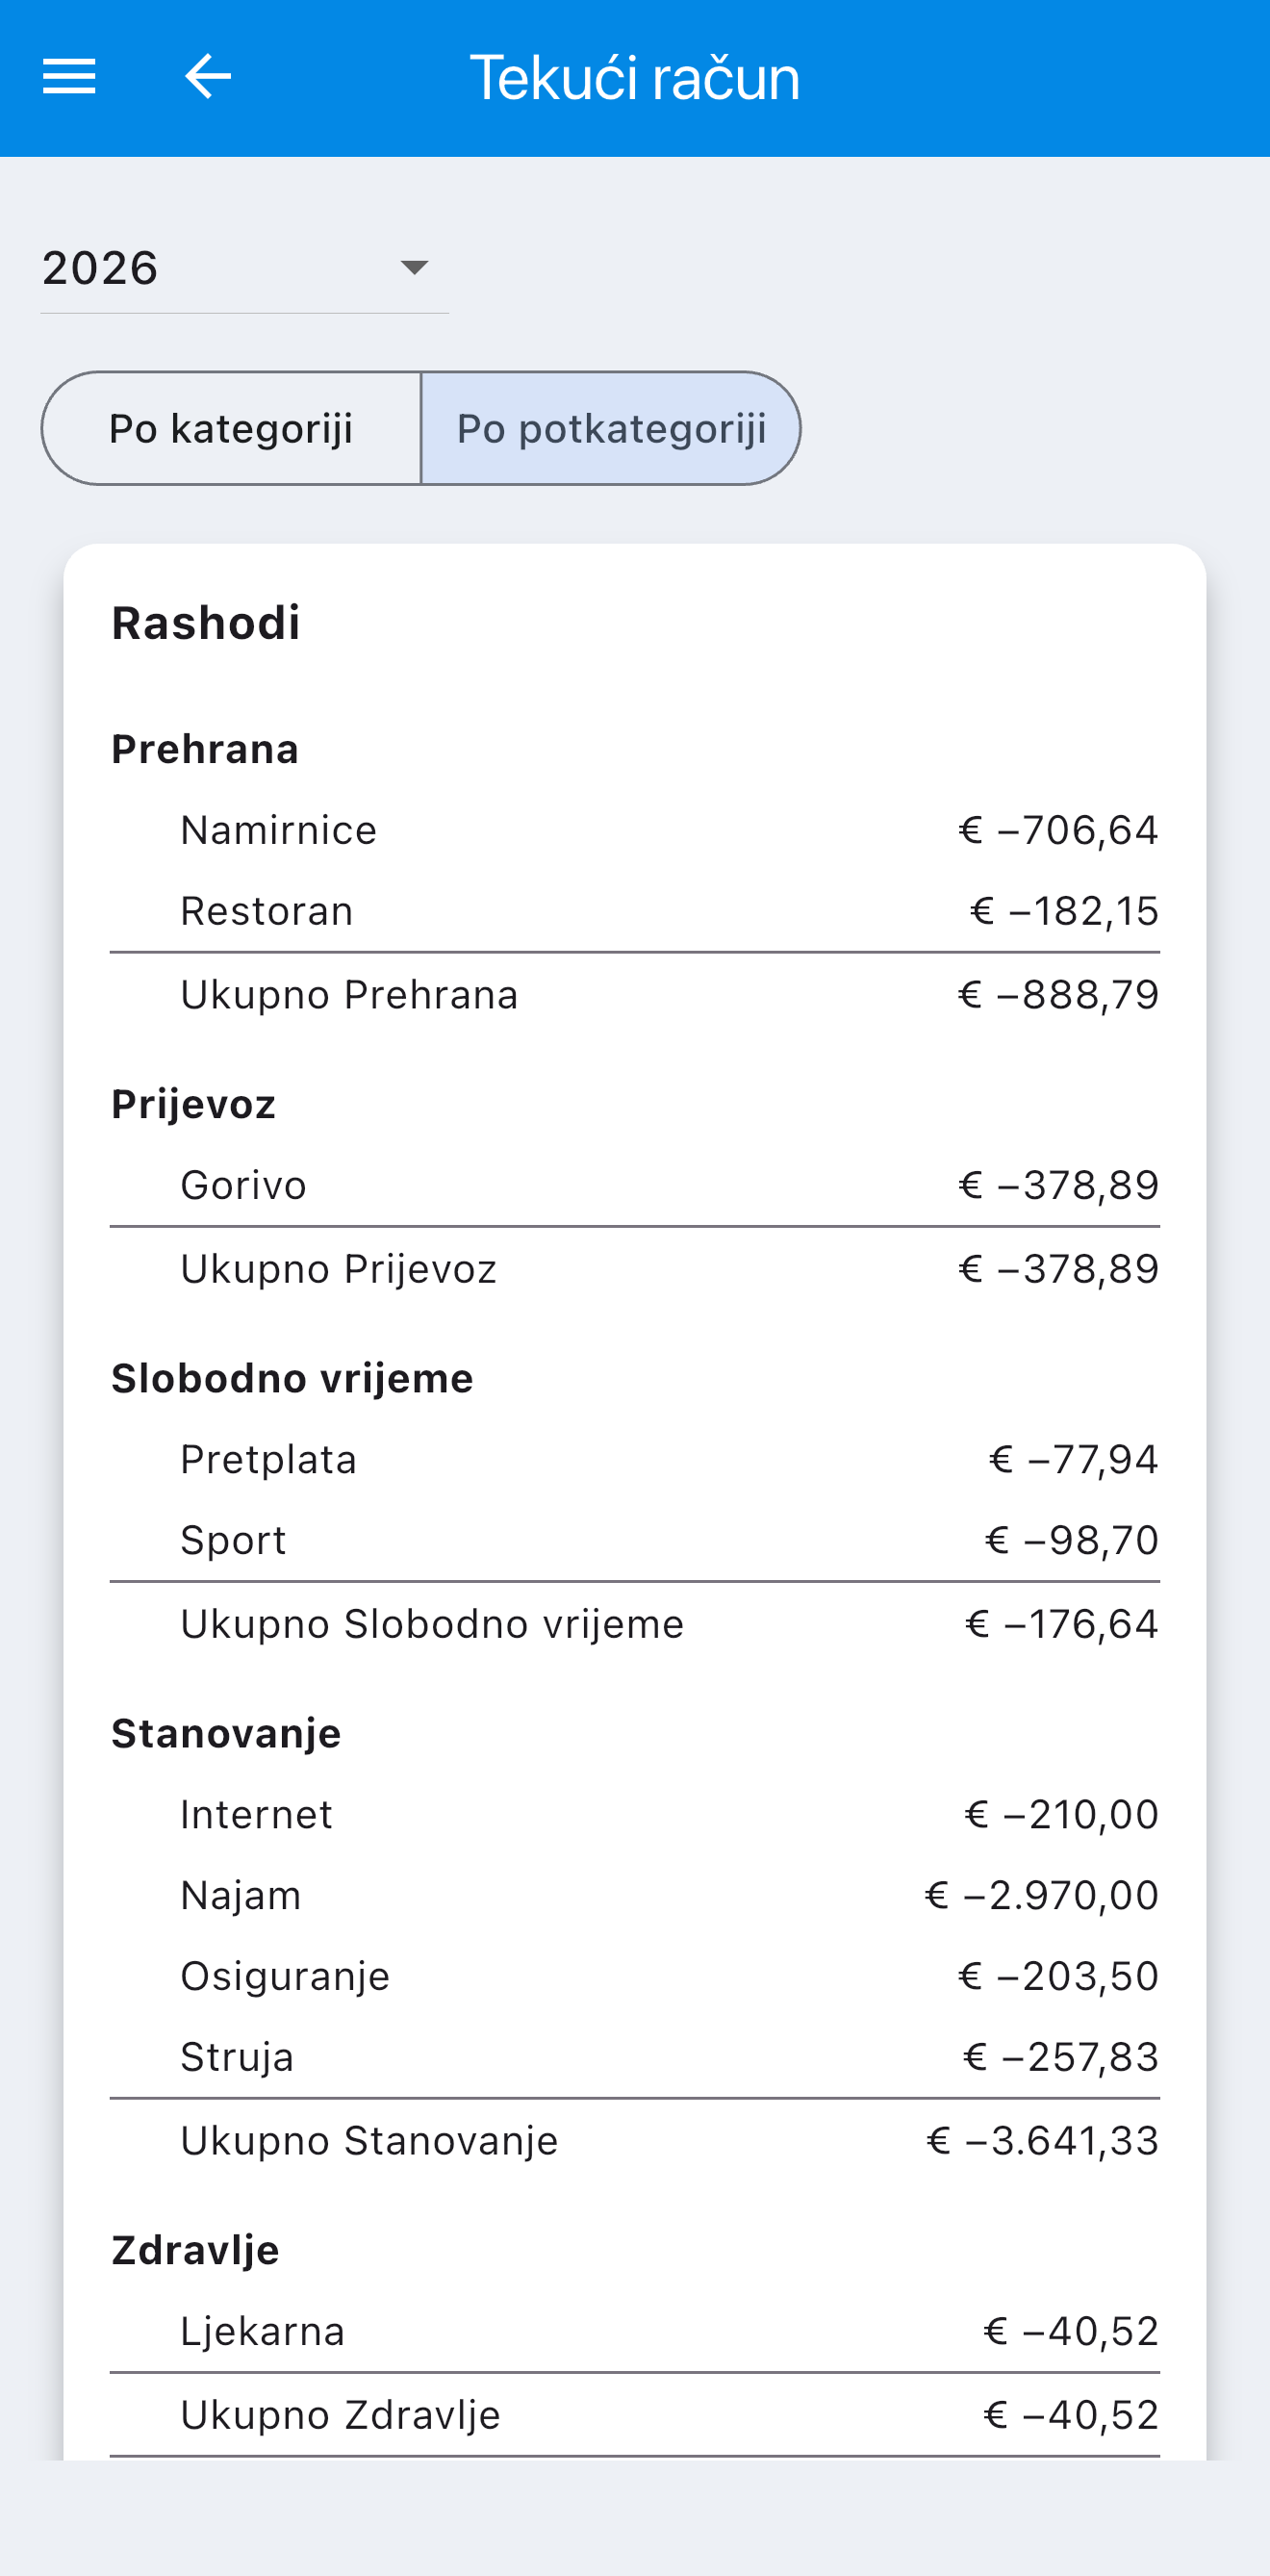Open the hamburger navigation menu

pyautogui.click(x=69, y=76)
